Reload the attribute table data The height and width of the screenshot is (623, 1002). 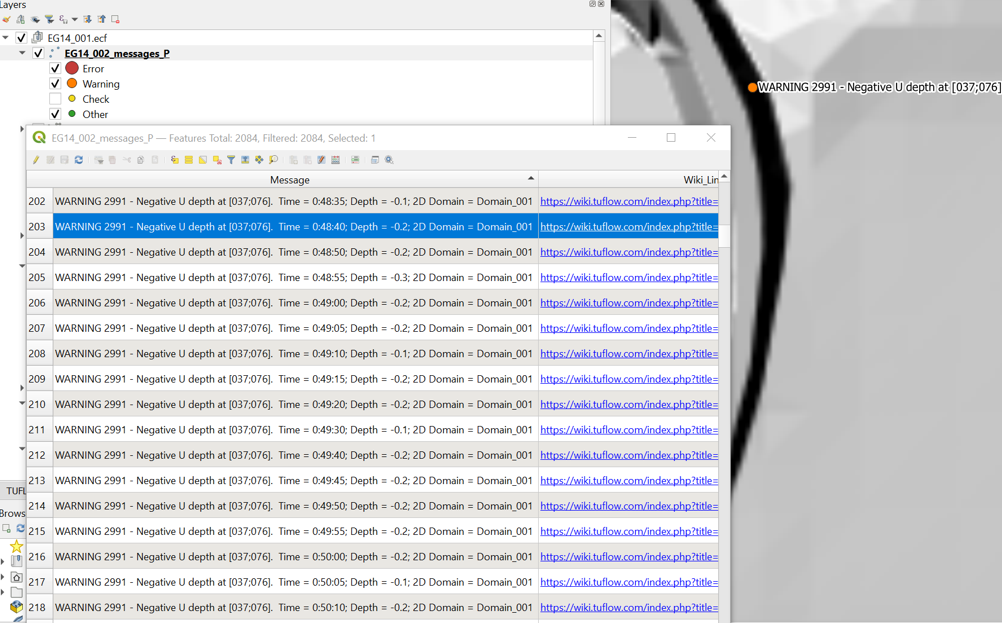78,159
